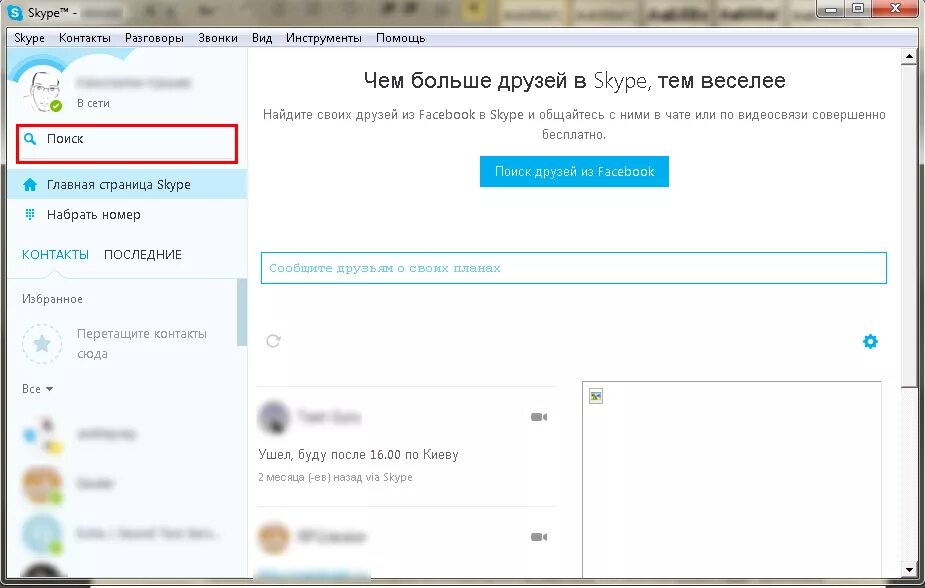Video call the contact who wrote Ушел, буду после 16.00
Screen dimensions: 925x588
coord(539,417)
